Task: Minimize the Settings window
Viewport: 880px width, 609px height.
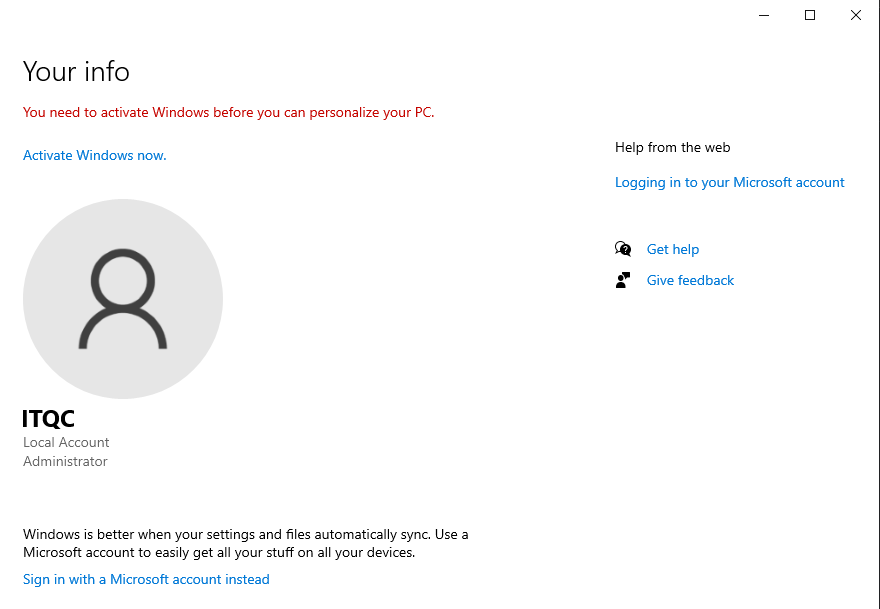Action: coord(764,15)
